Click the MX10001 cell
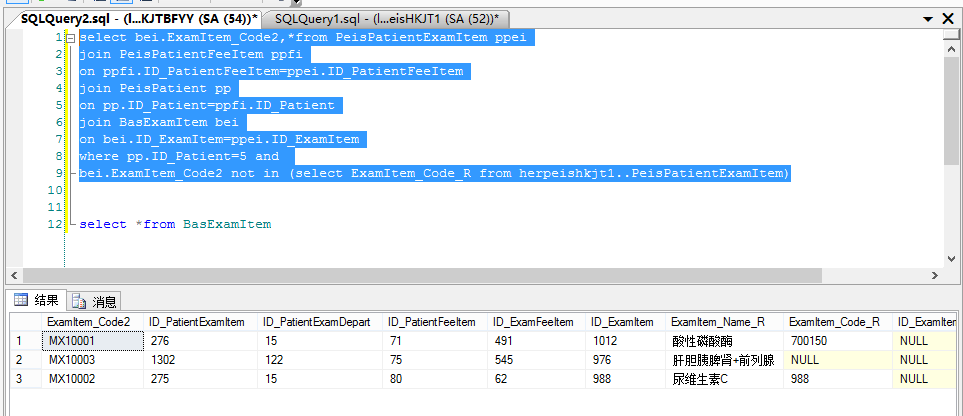The height and width of the screenshot is (416, 963). (x=92, y=340)
